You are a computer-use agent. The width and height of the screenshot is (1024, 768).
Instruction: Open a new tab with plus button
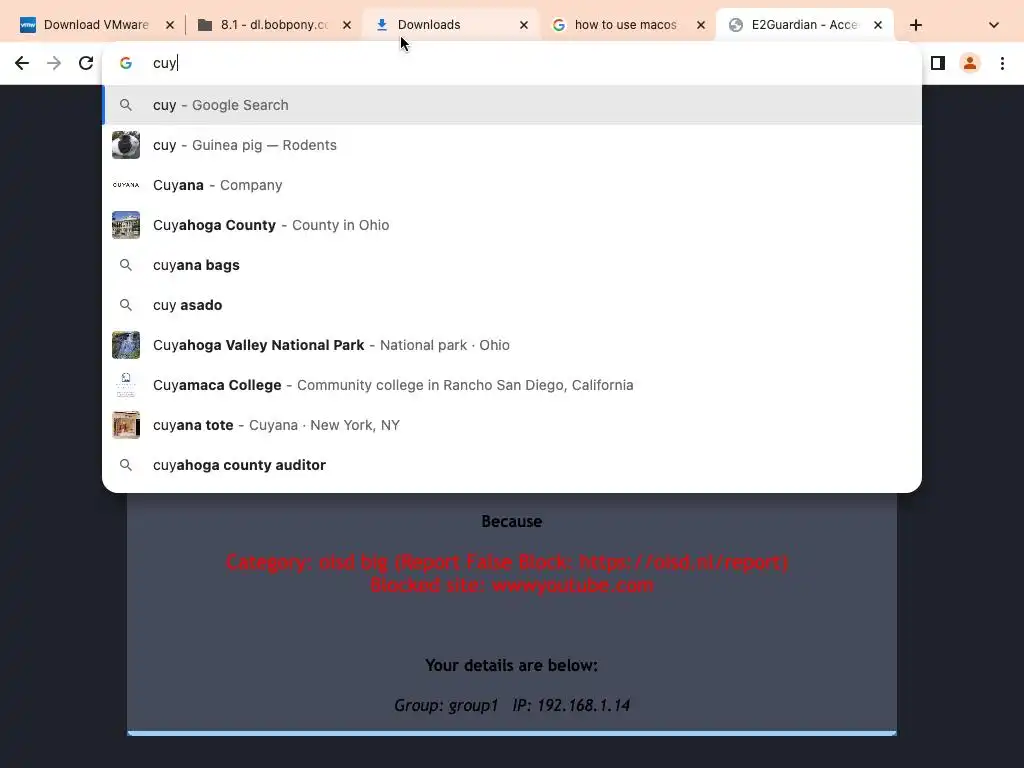pyautogui.click(x=916, y=25)
